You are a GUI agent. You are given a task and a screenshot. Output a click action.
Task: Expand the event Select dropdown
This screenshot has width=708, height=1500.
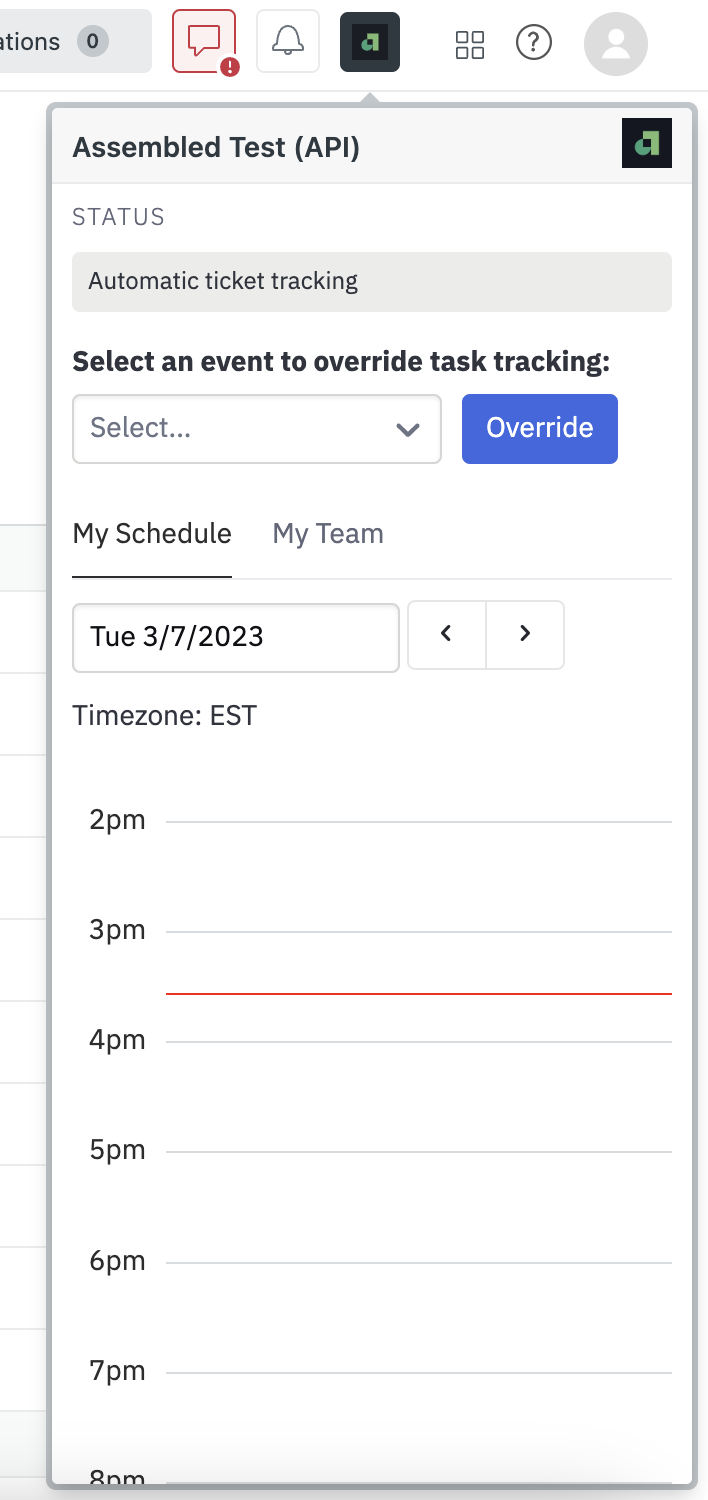(240, 428)
